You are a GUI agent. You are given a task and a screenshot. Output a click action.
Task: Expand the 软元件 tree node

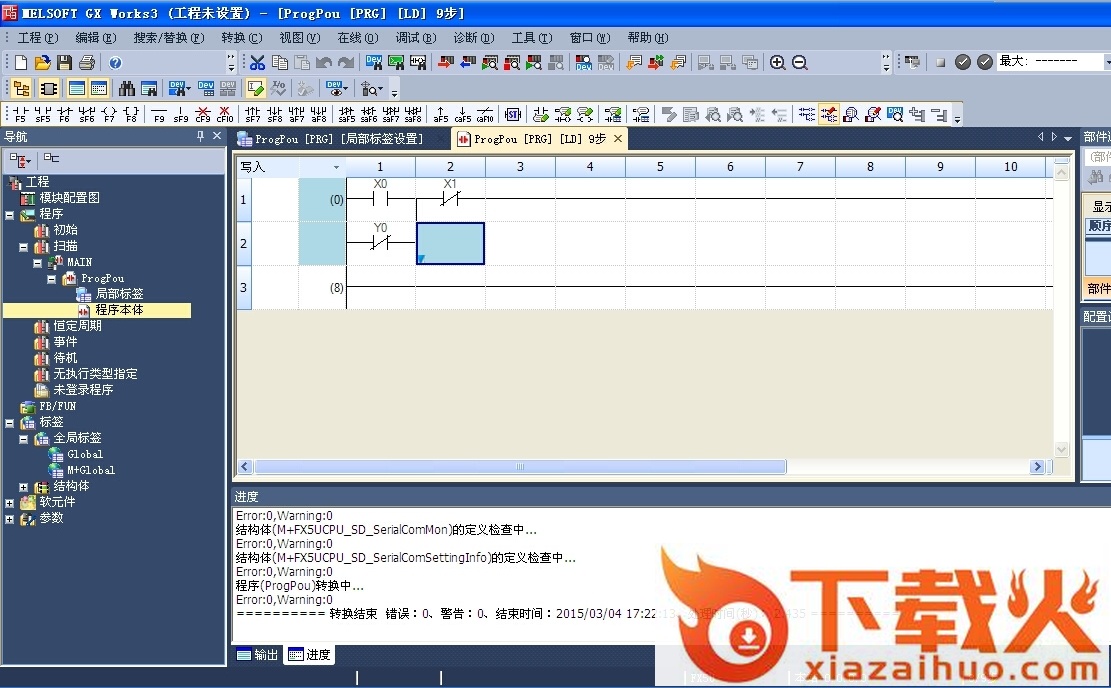point(10,502)
